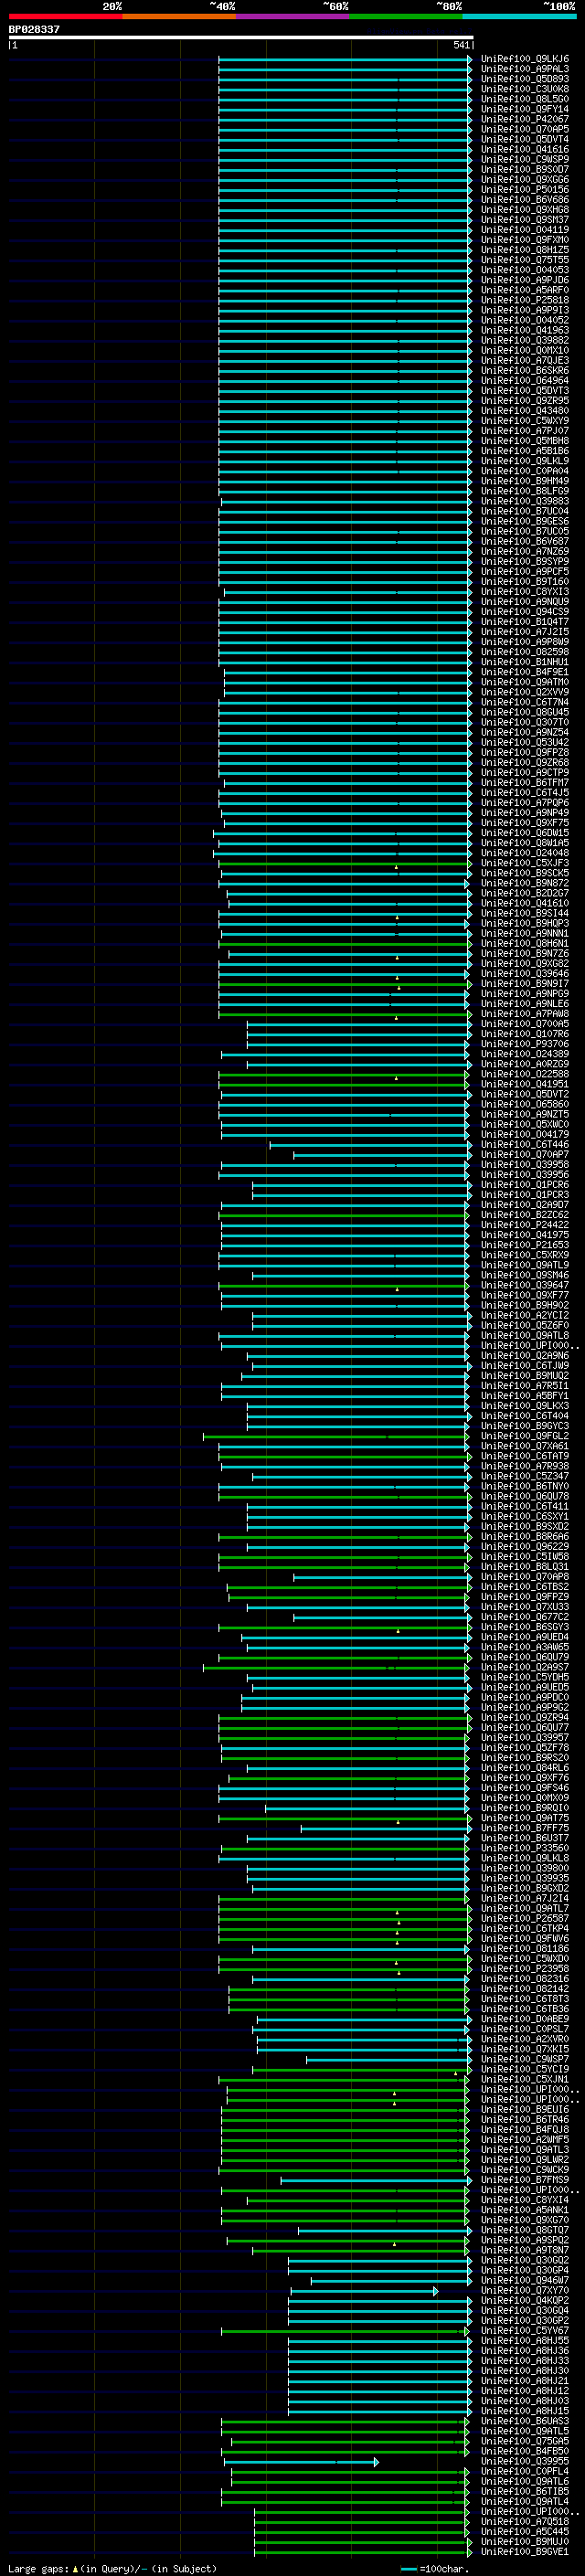Select the UniRef100_O65860 entry
Screen dimensions: 585x2576
click(x=525, y=1105)
